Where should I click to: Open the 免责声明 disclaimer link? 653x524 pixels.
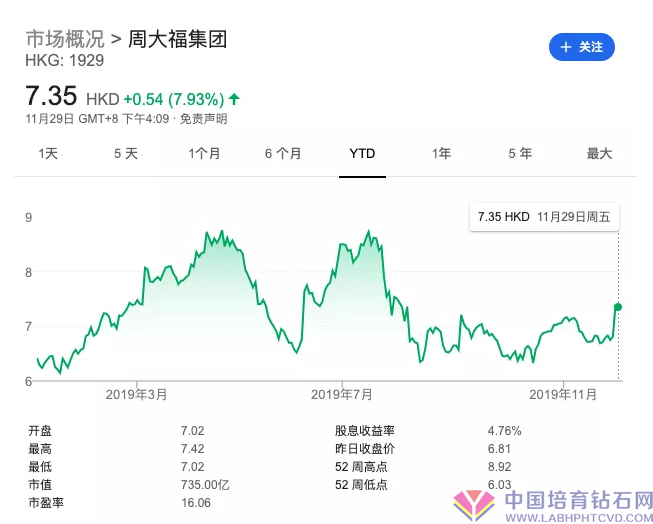coord(203,119)
